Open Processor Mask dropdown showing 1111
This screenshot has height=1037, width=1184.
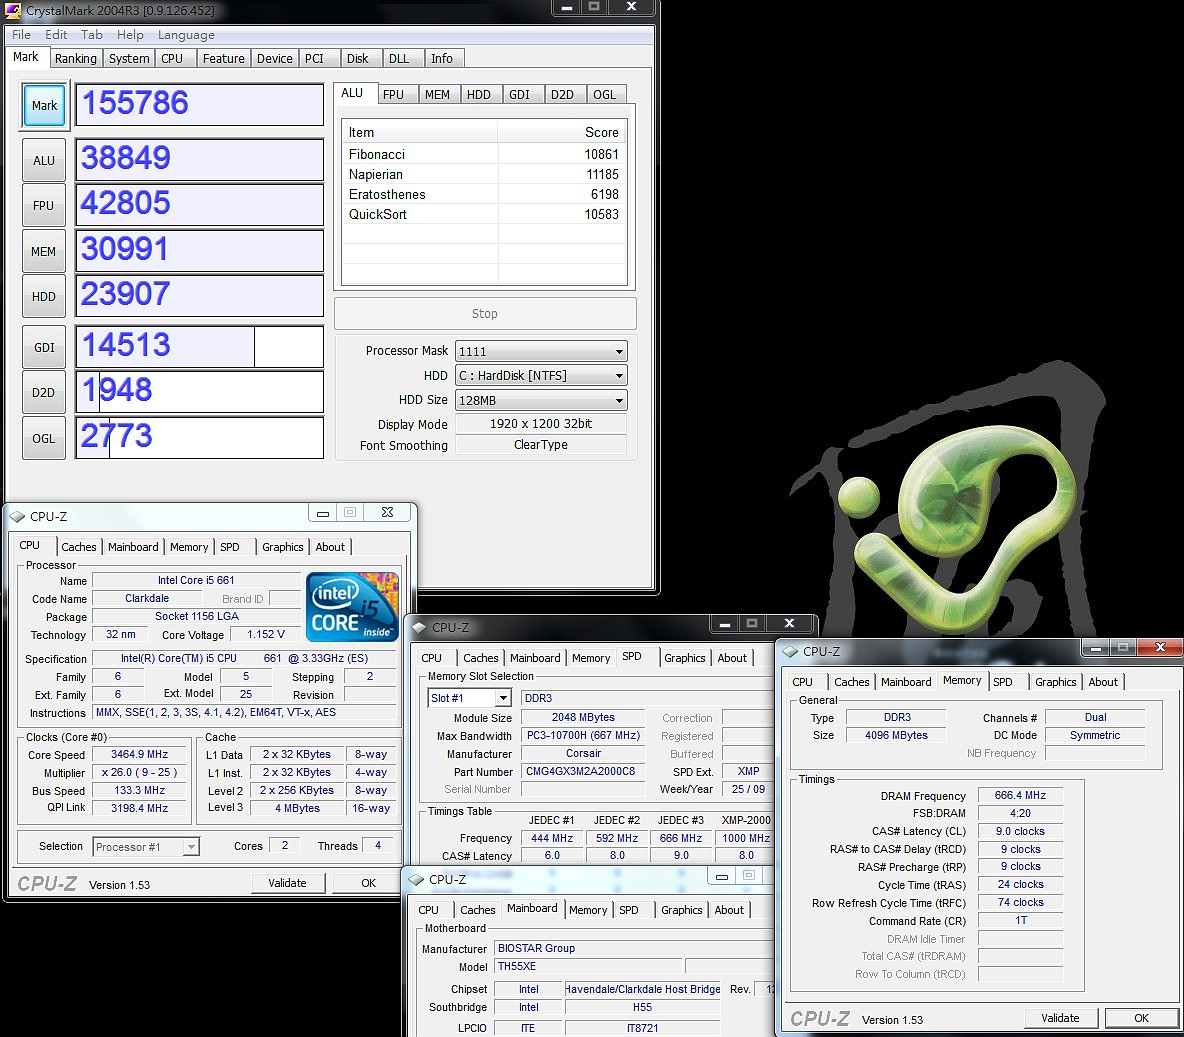pyautogui.click(x=541, y=351)
